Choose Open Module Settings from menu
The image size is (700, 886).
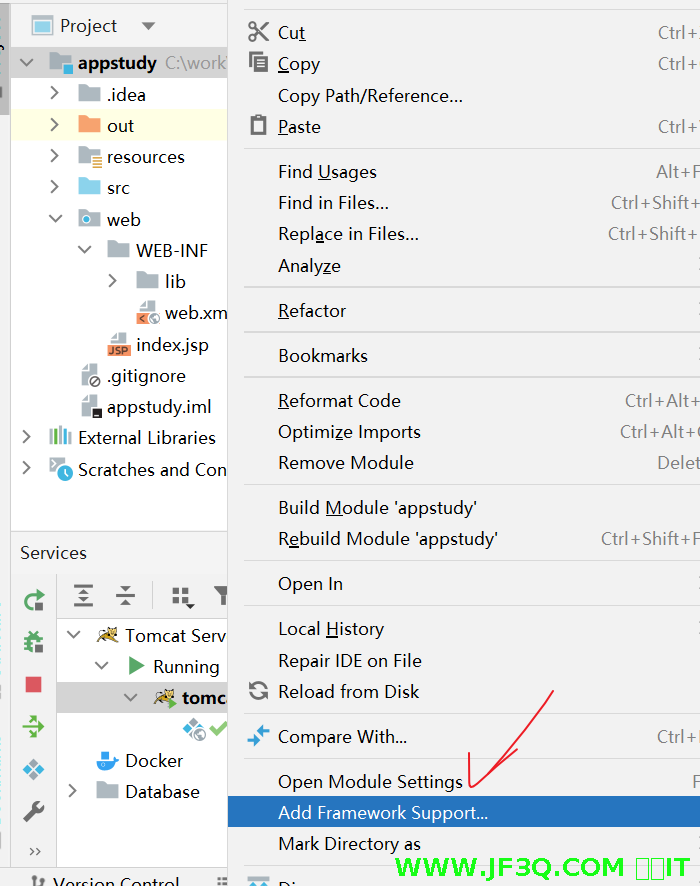(370, 781)
